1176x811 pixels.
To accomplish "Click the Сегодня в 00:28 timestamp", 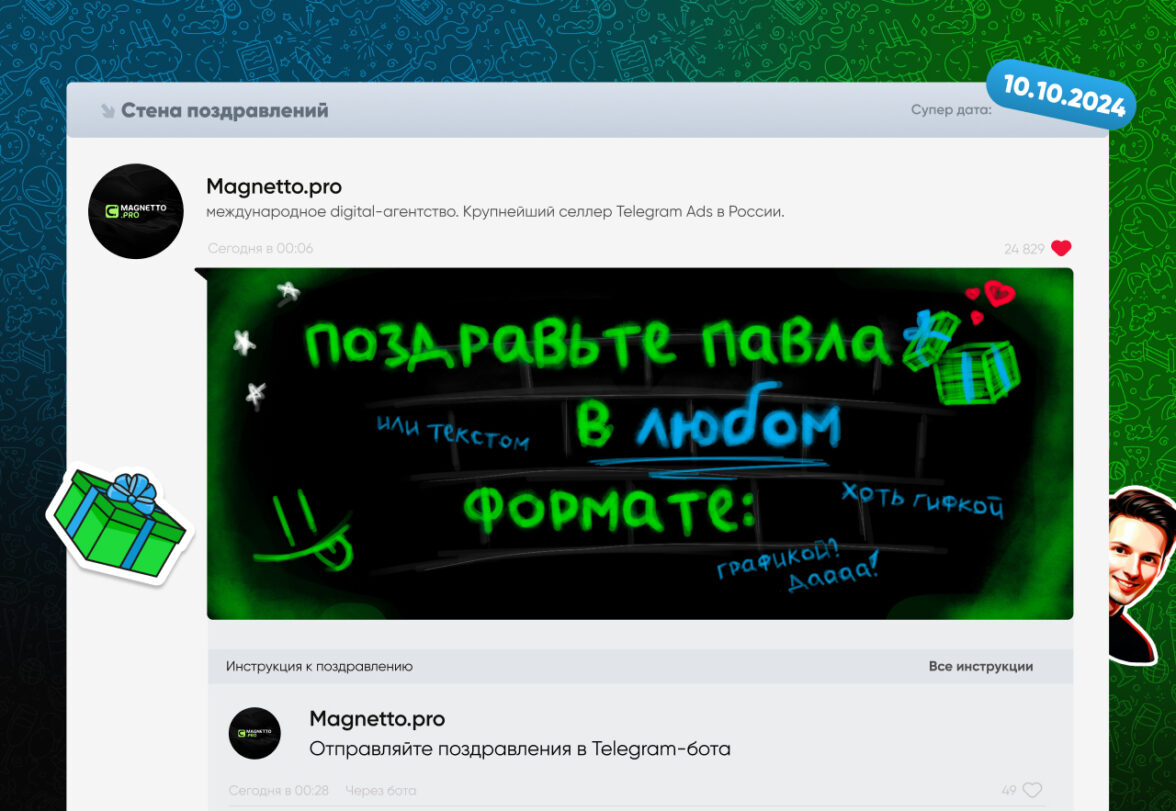I will coord(278,791).
